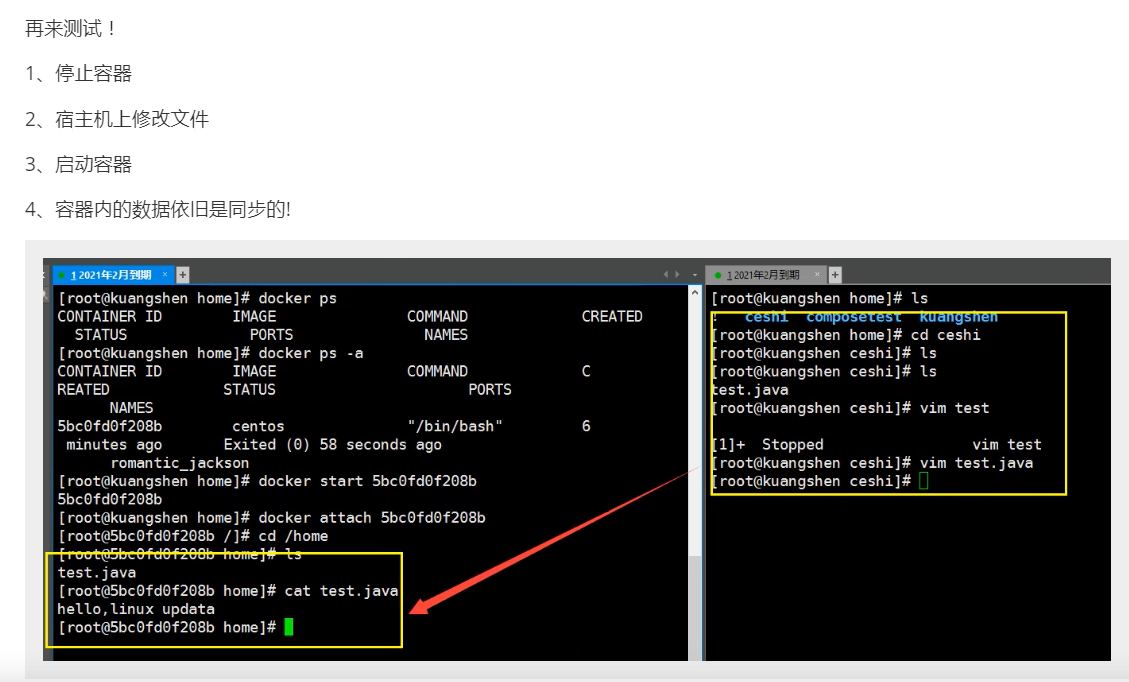Click the 'REATED' wrapped header text
The width and height of the screenshot is (1129, 682).
pos(84,390)
